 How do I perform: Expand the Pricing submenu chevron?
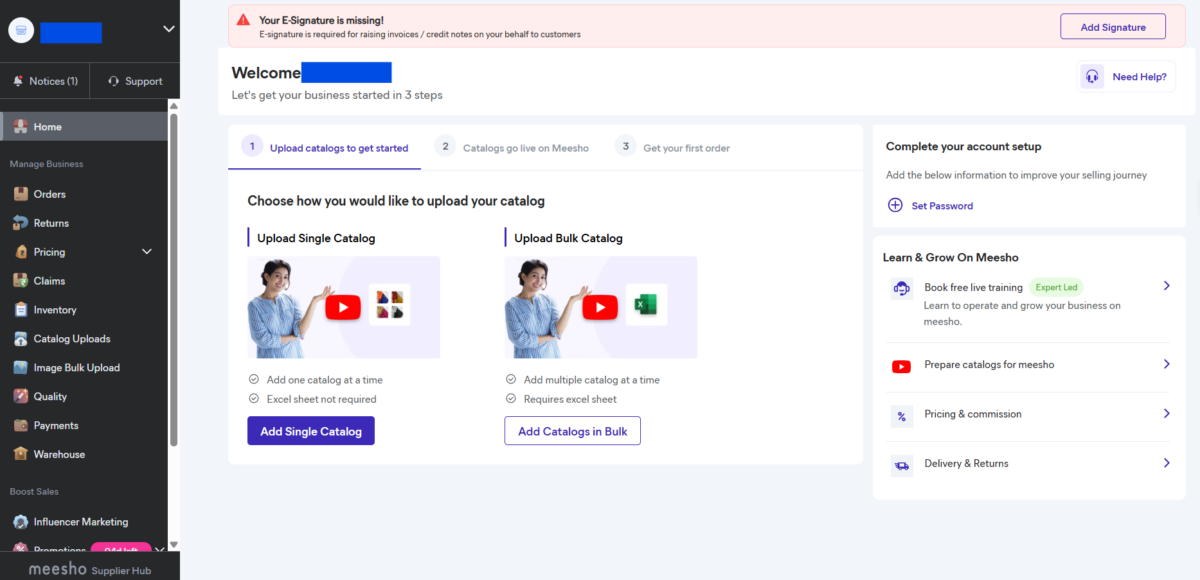(147, 252)
